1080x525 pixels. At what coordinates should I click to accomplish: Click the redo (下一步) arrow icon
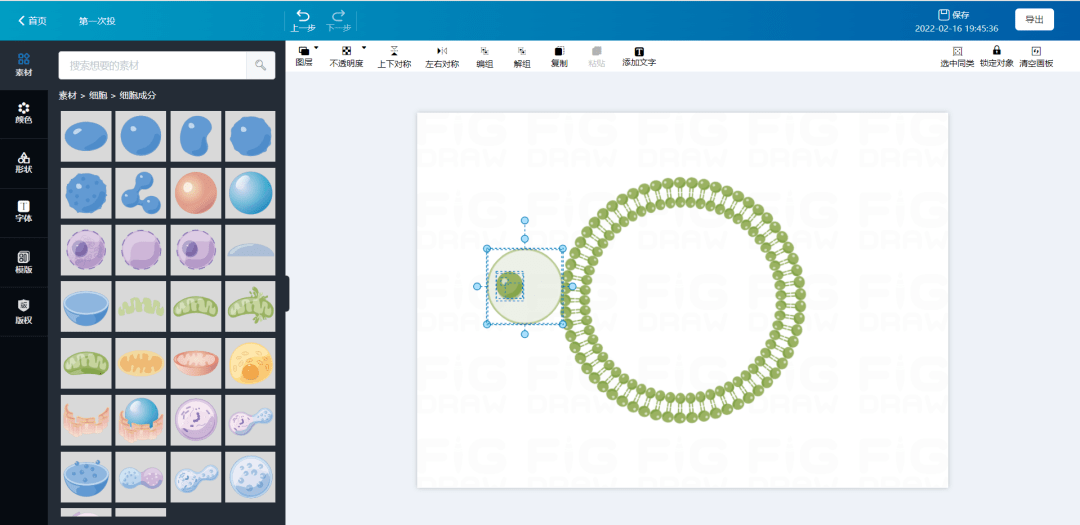point(339,16)
